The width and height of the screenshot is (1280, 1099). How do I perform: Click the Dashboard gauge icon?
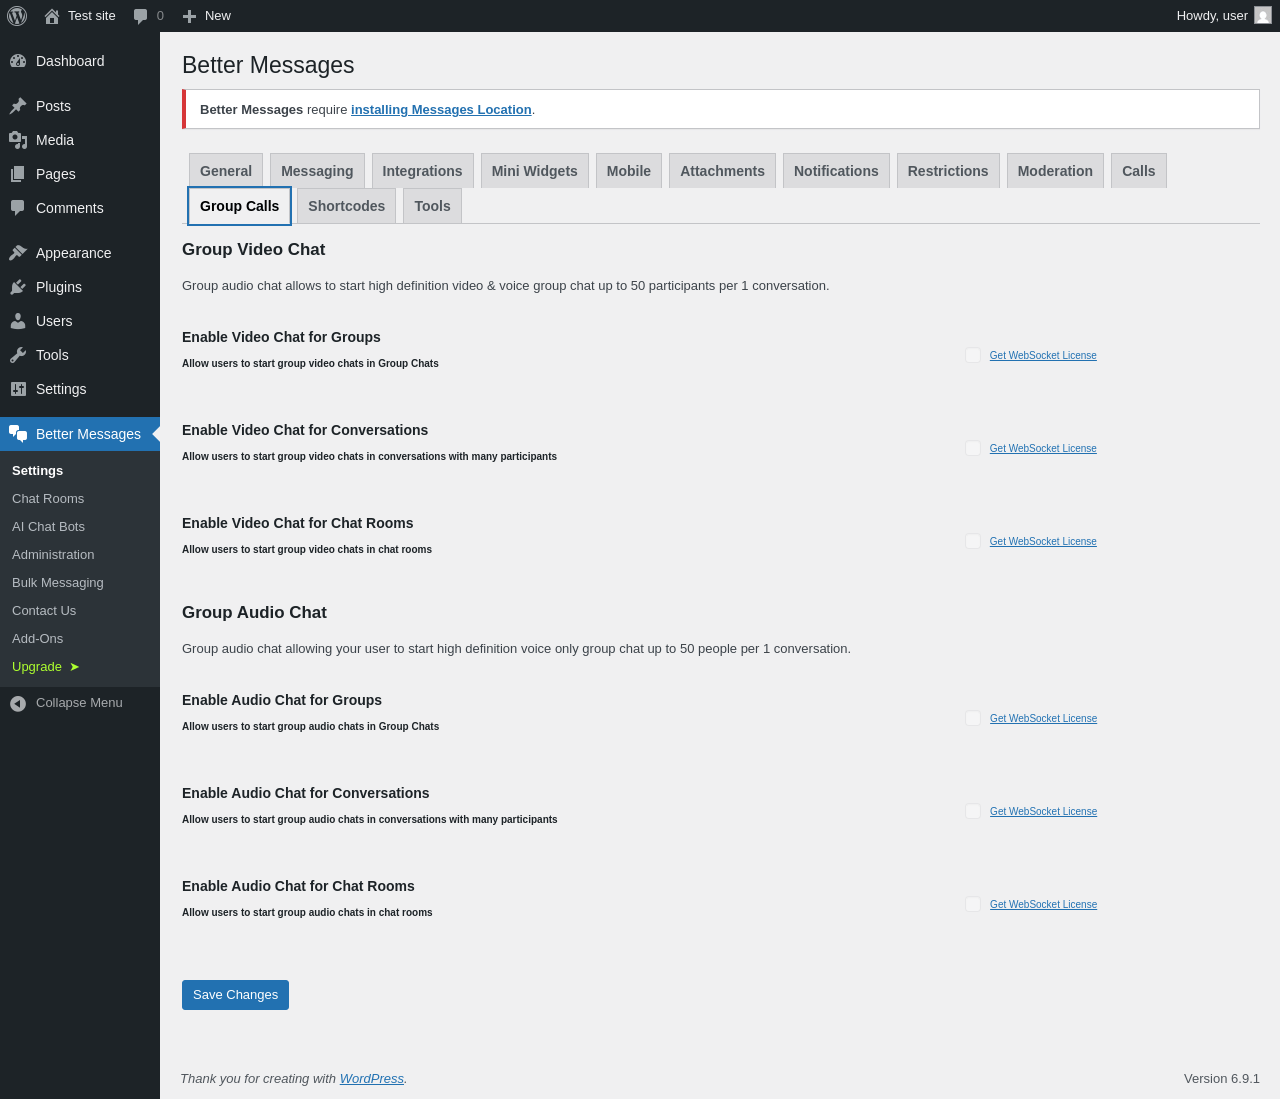pyautogui.click(x=18, y=61)
